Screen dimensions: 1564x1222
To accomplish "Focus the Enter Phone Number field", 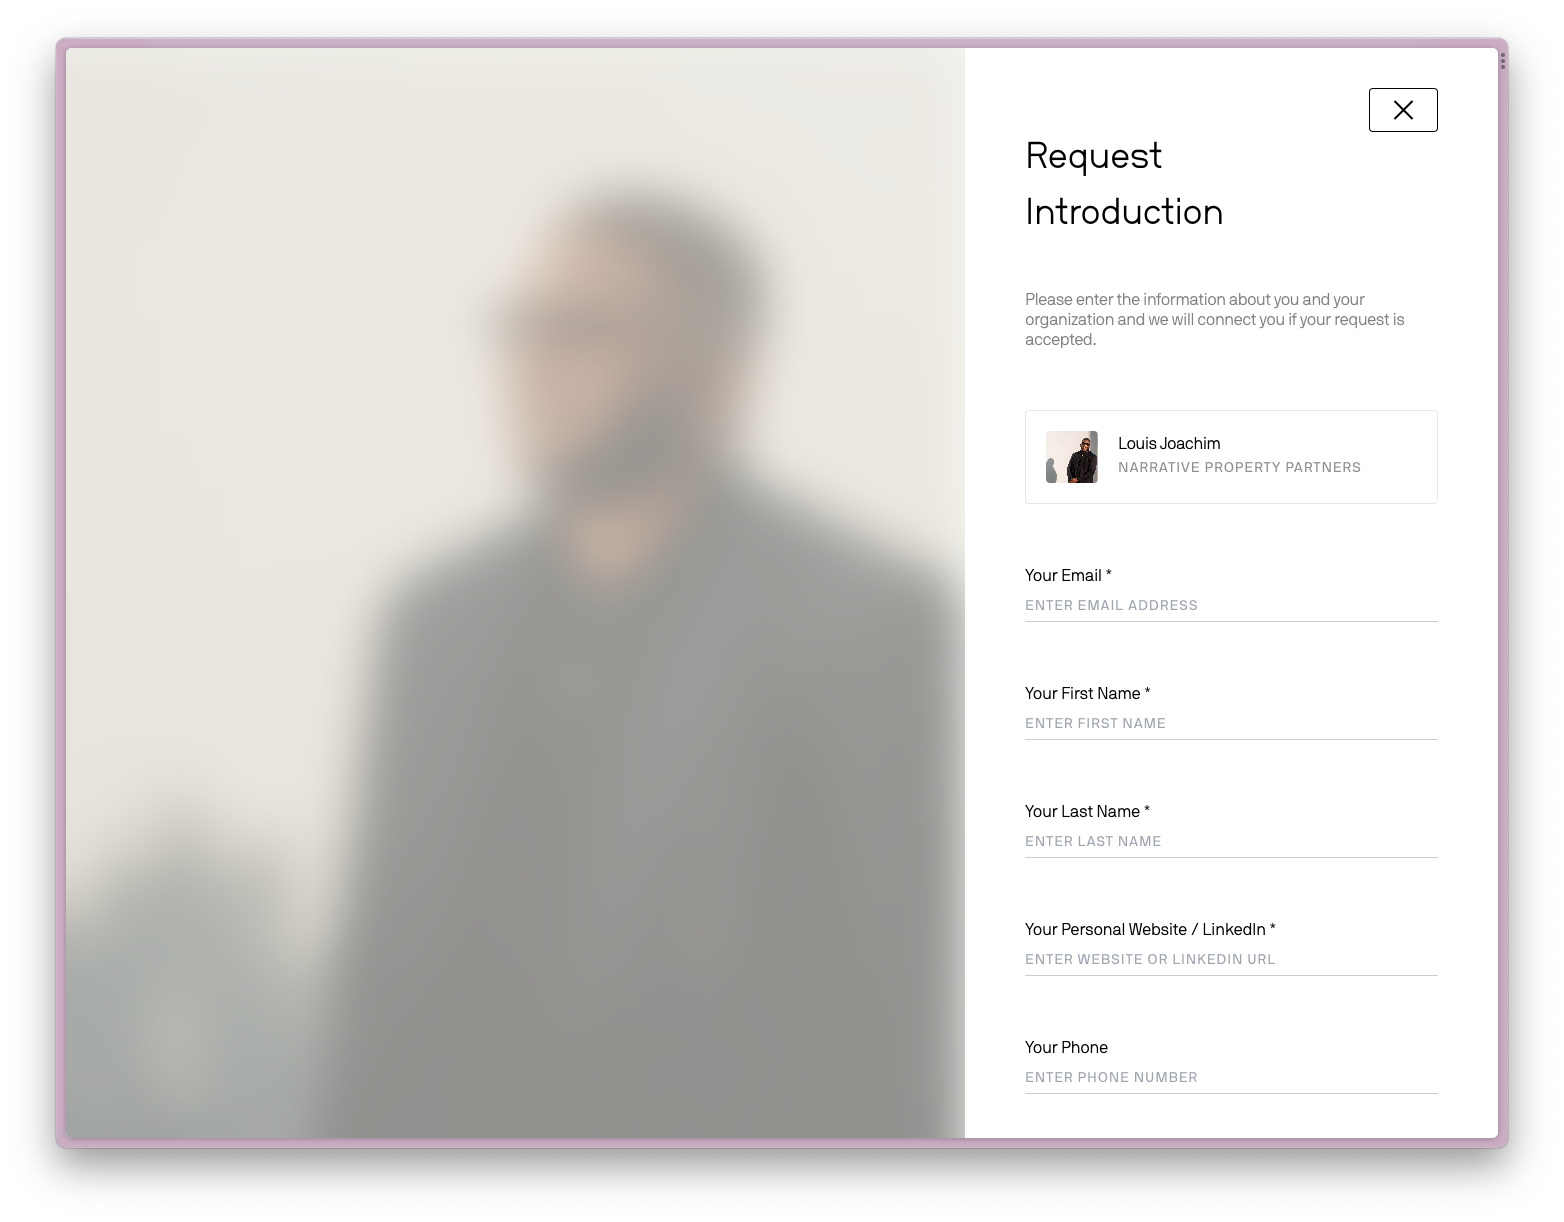I will [1231, 1078].
